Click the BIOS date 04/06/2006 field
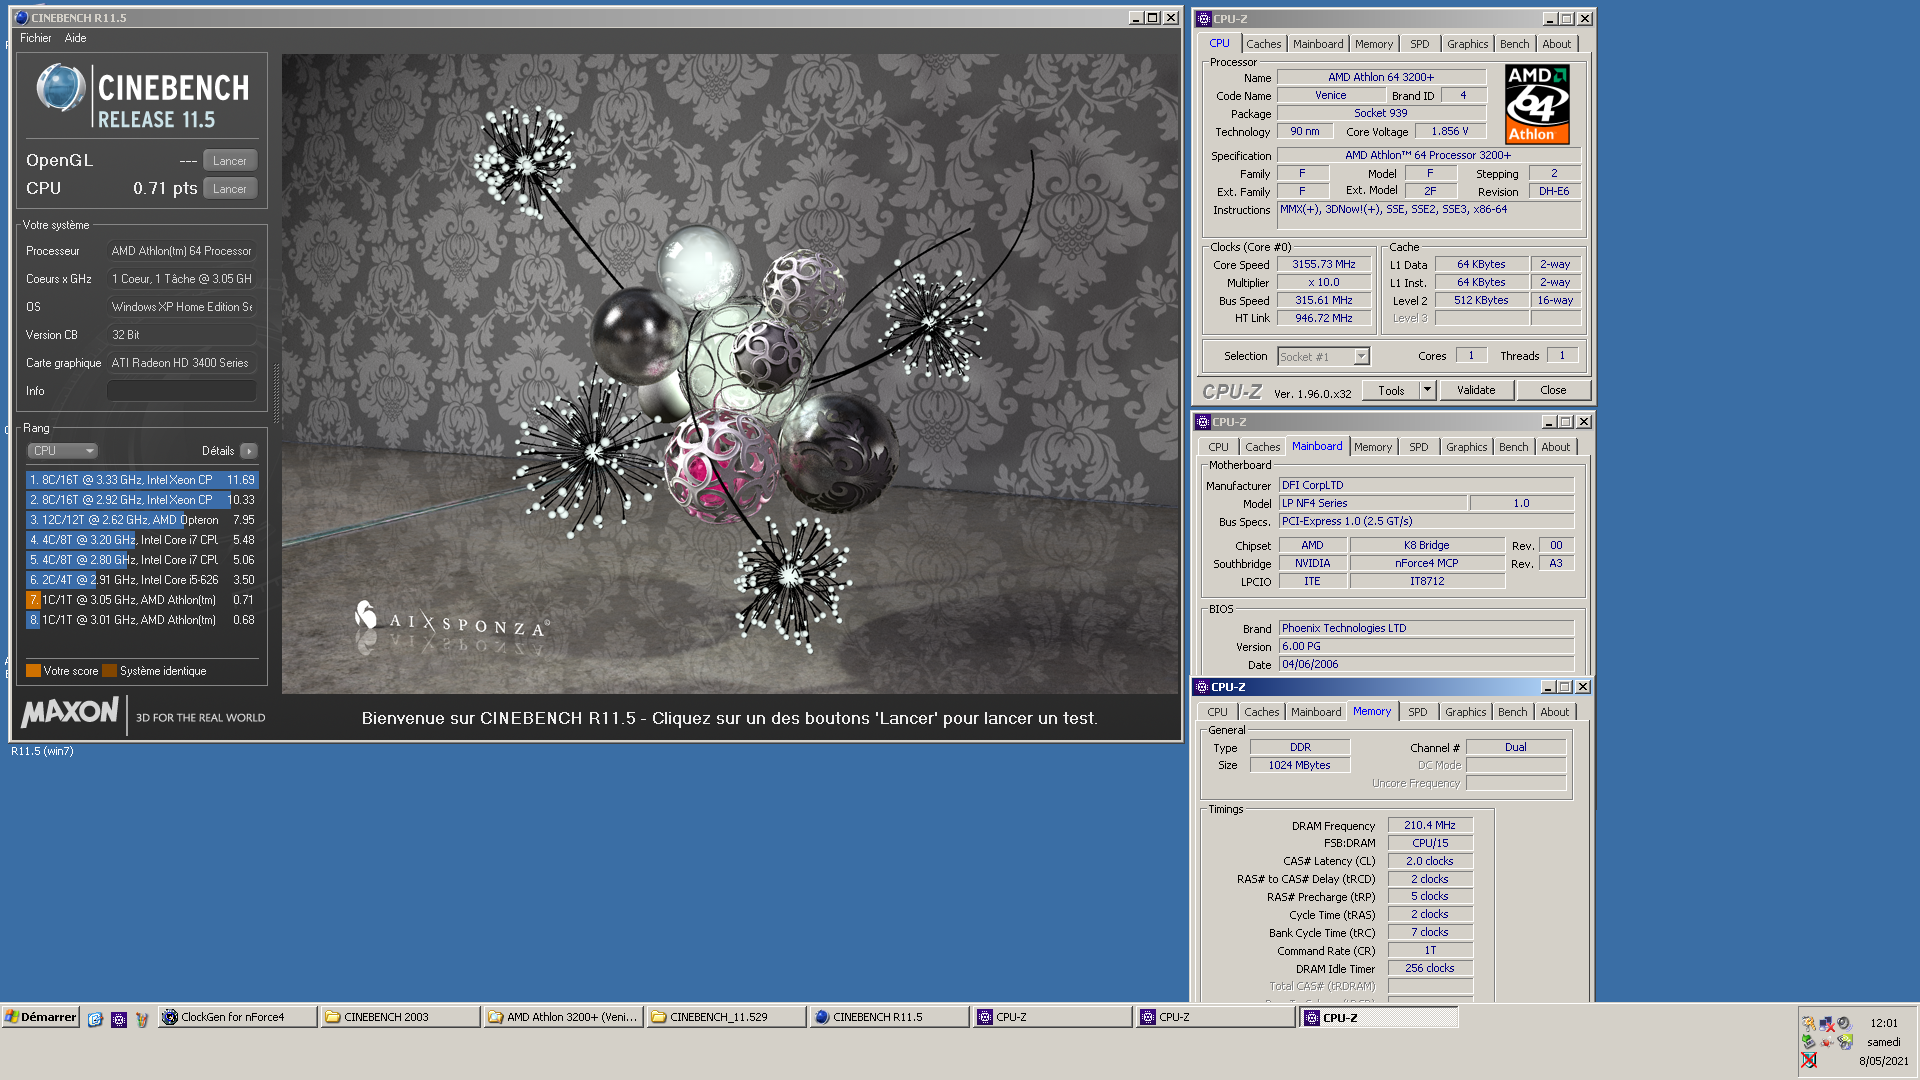The width and height of the screenshot is (1920, 1080). pyautogui.click(x=1426, y=664)
